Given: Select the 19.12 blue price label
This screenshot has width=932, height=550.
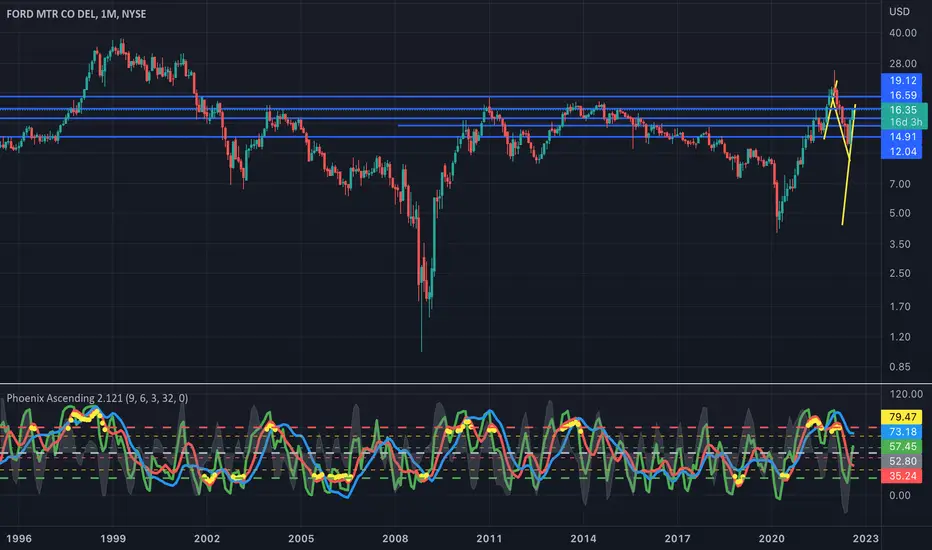Looking at the screenshot, I should 902,80.
